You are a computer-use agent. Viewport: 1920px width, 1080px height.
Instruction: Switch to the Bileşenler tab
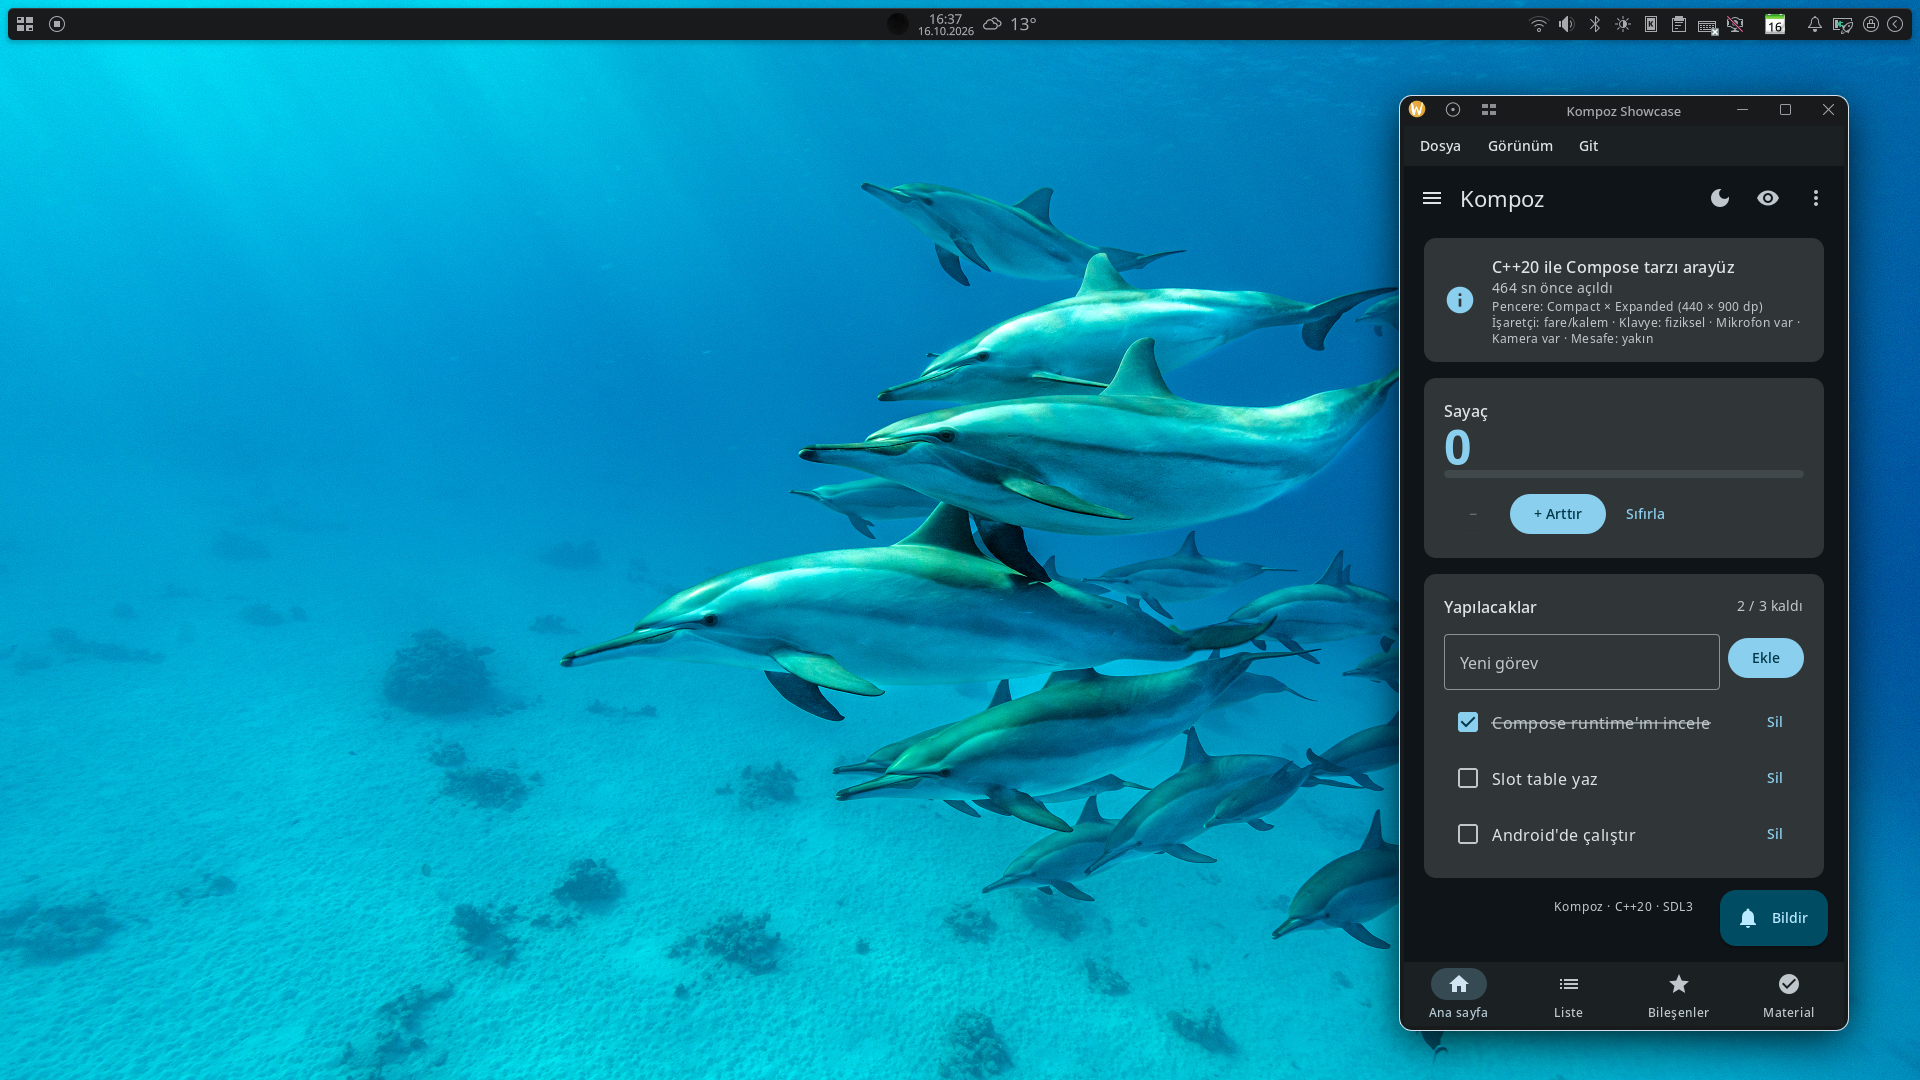(1679, 994)
